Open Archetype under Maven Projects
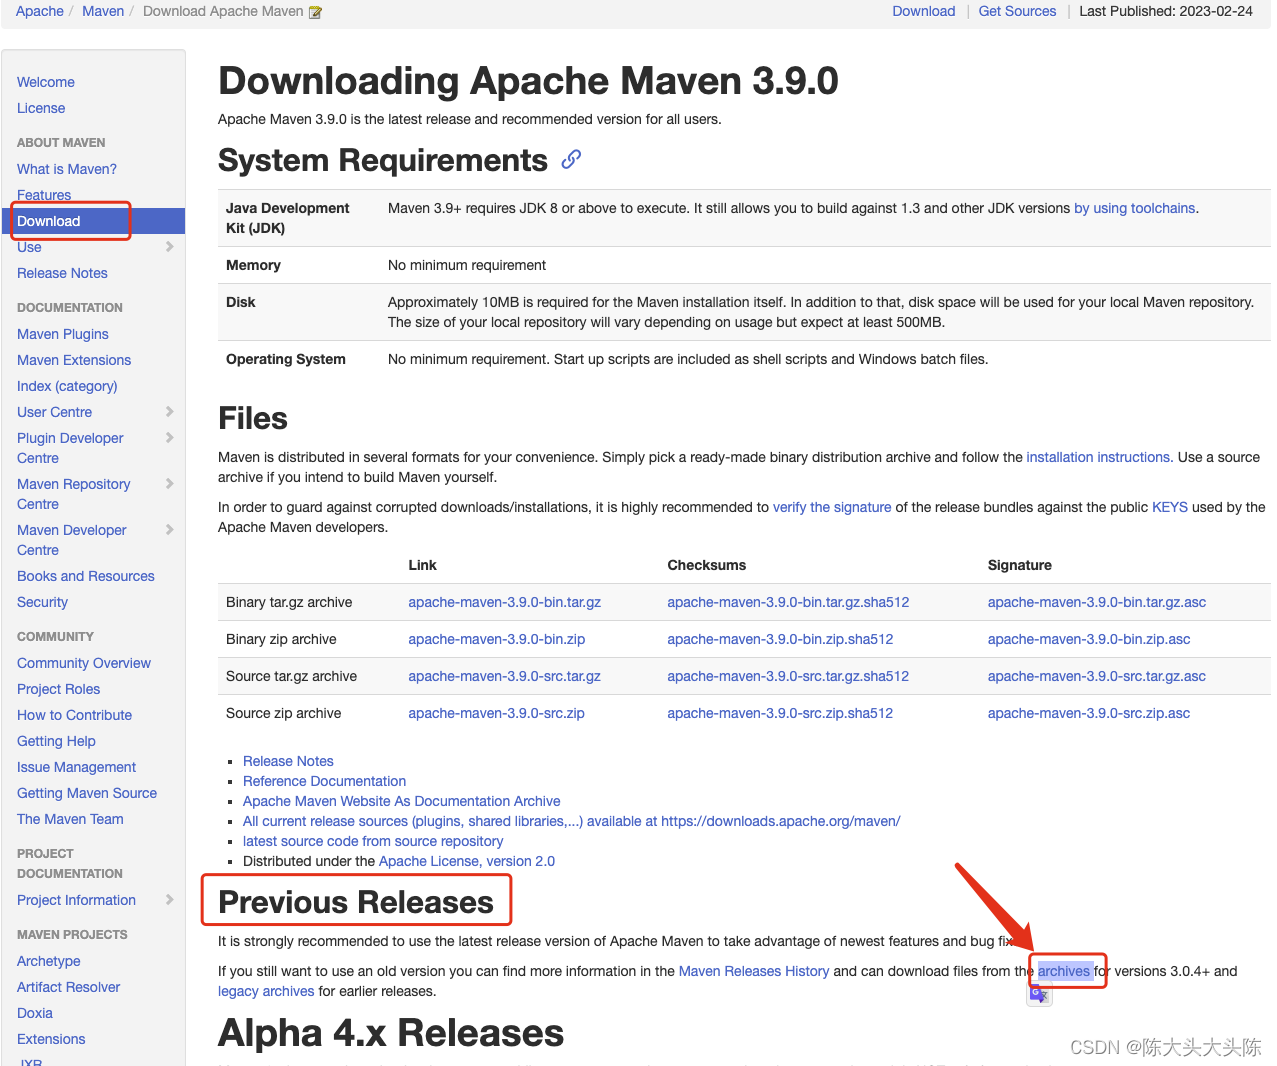This screenshot has height=1066, width=1277. (49, 961)
